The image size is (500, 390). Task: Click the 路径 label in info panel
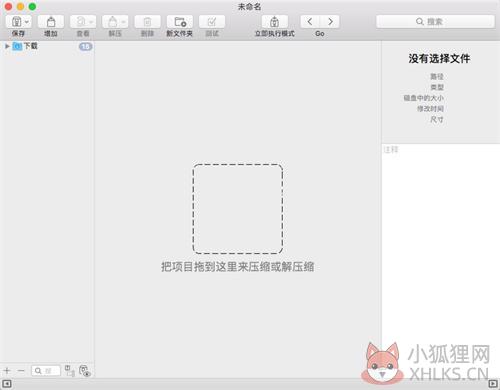(437, 77)
